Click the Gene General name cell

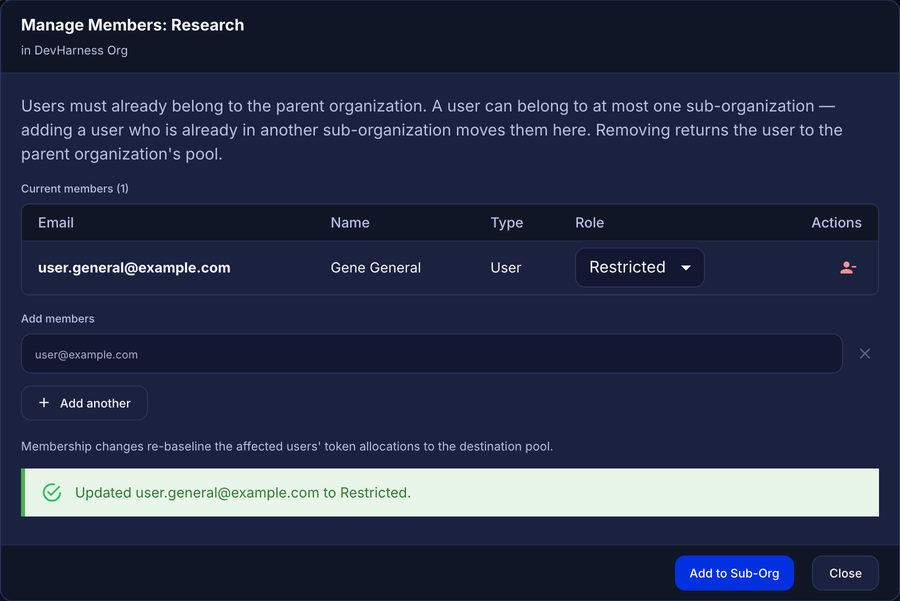click(375, 267)
